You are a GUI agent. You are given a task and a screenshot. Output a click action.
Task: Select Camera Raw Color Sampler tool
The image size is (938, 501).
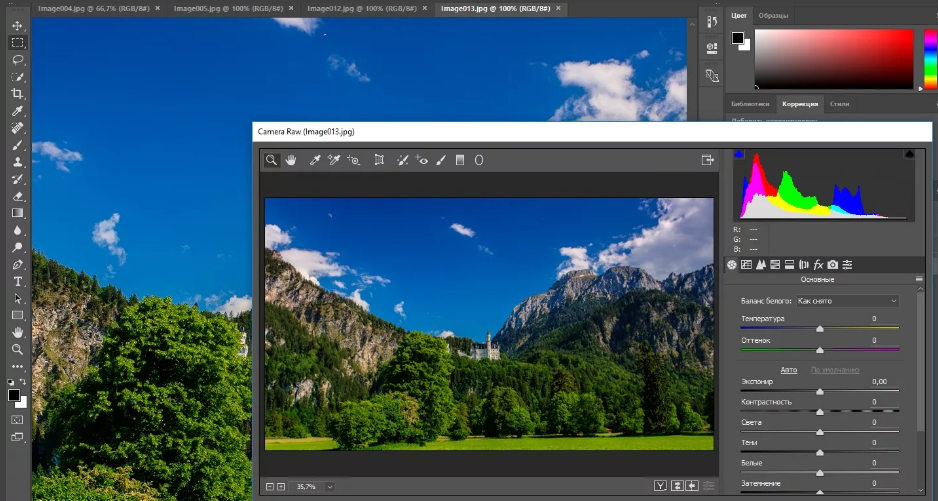click(334, 160)
